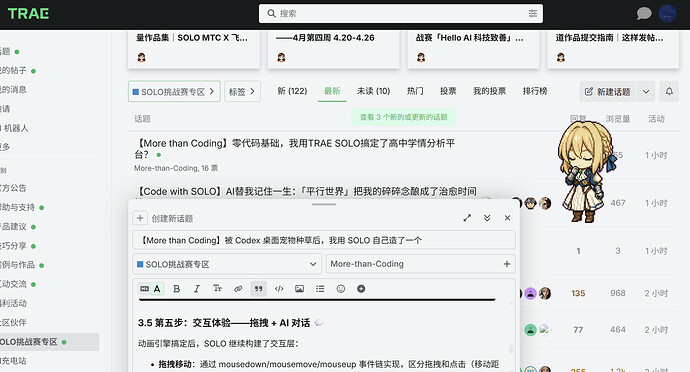Click the 新建话题 button
Viewport: 690px width, 372px height.
[x=608, y=92]
